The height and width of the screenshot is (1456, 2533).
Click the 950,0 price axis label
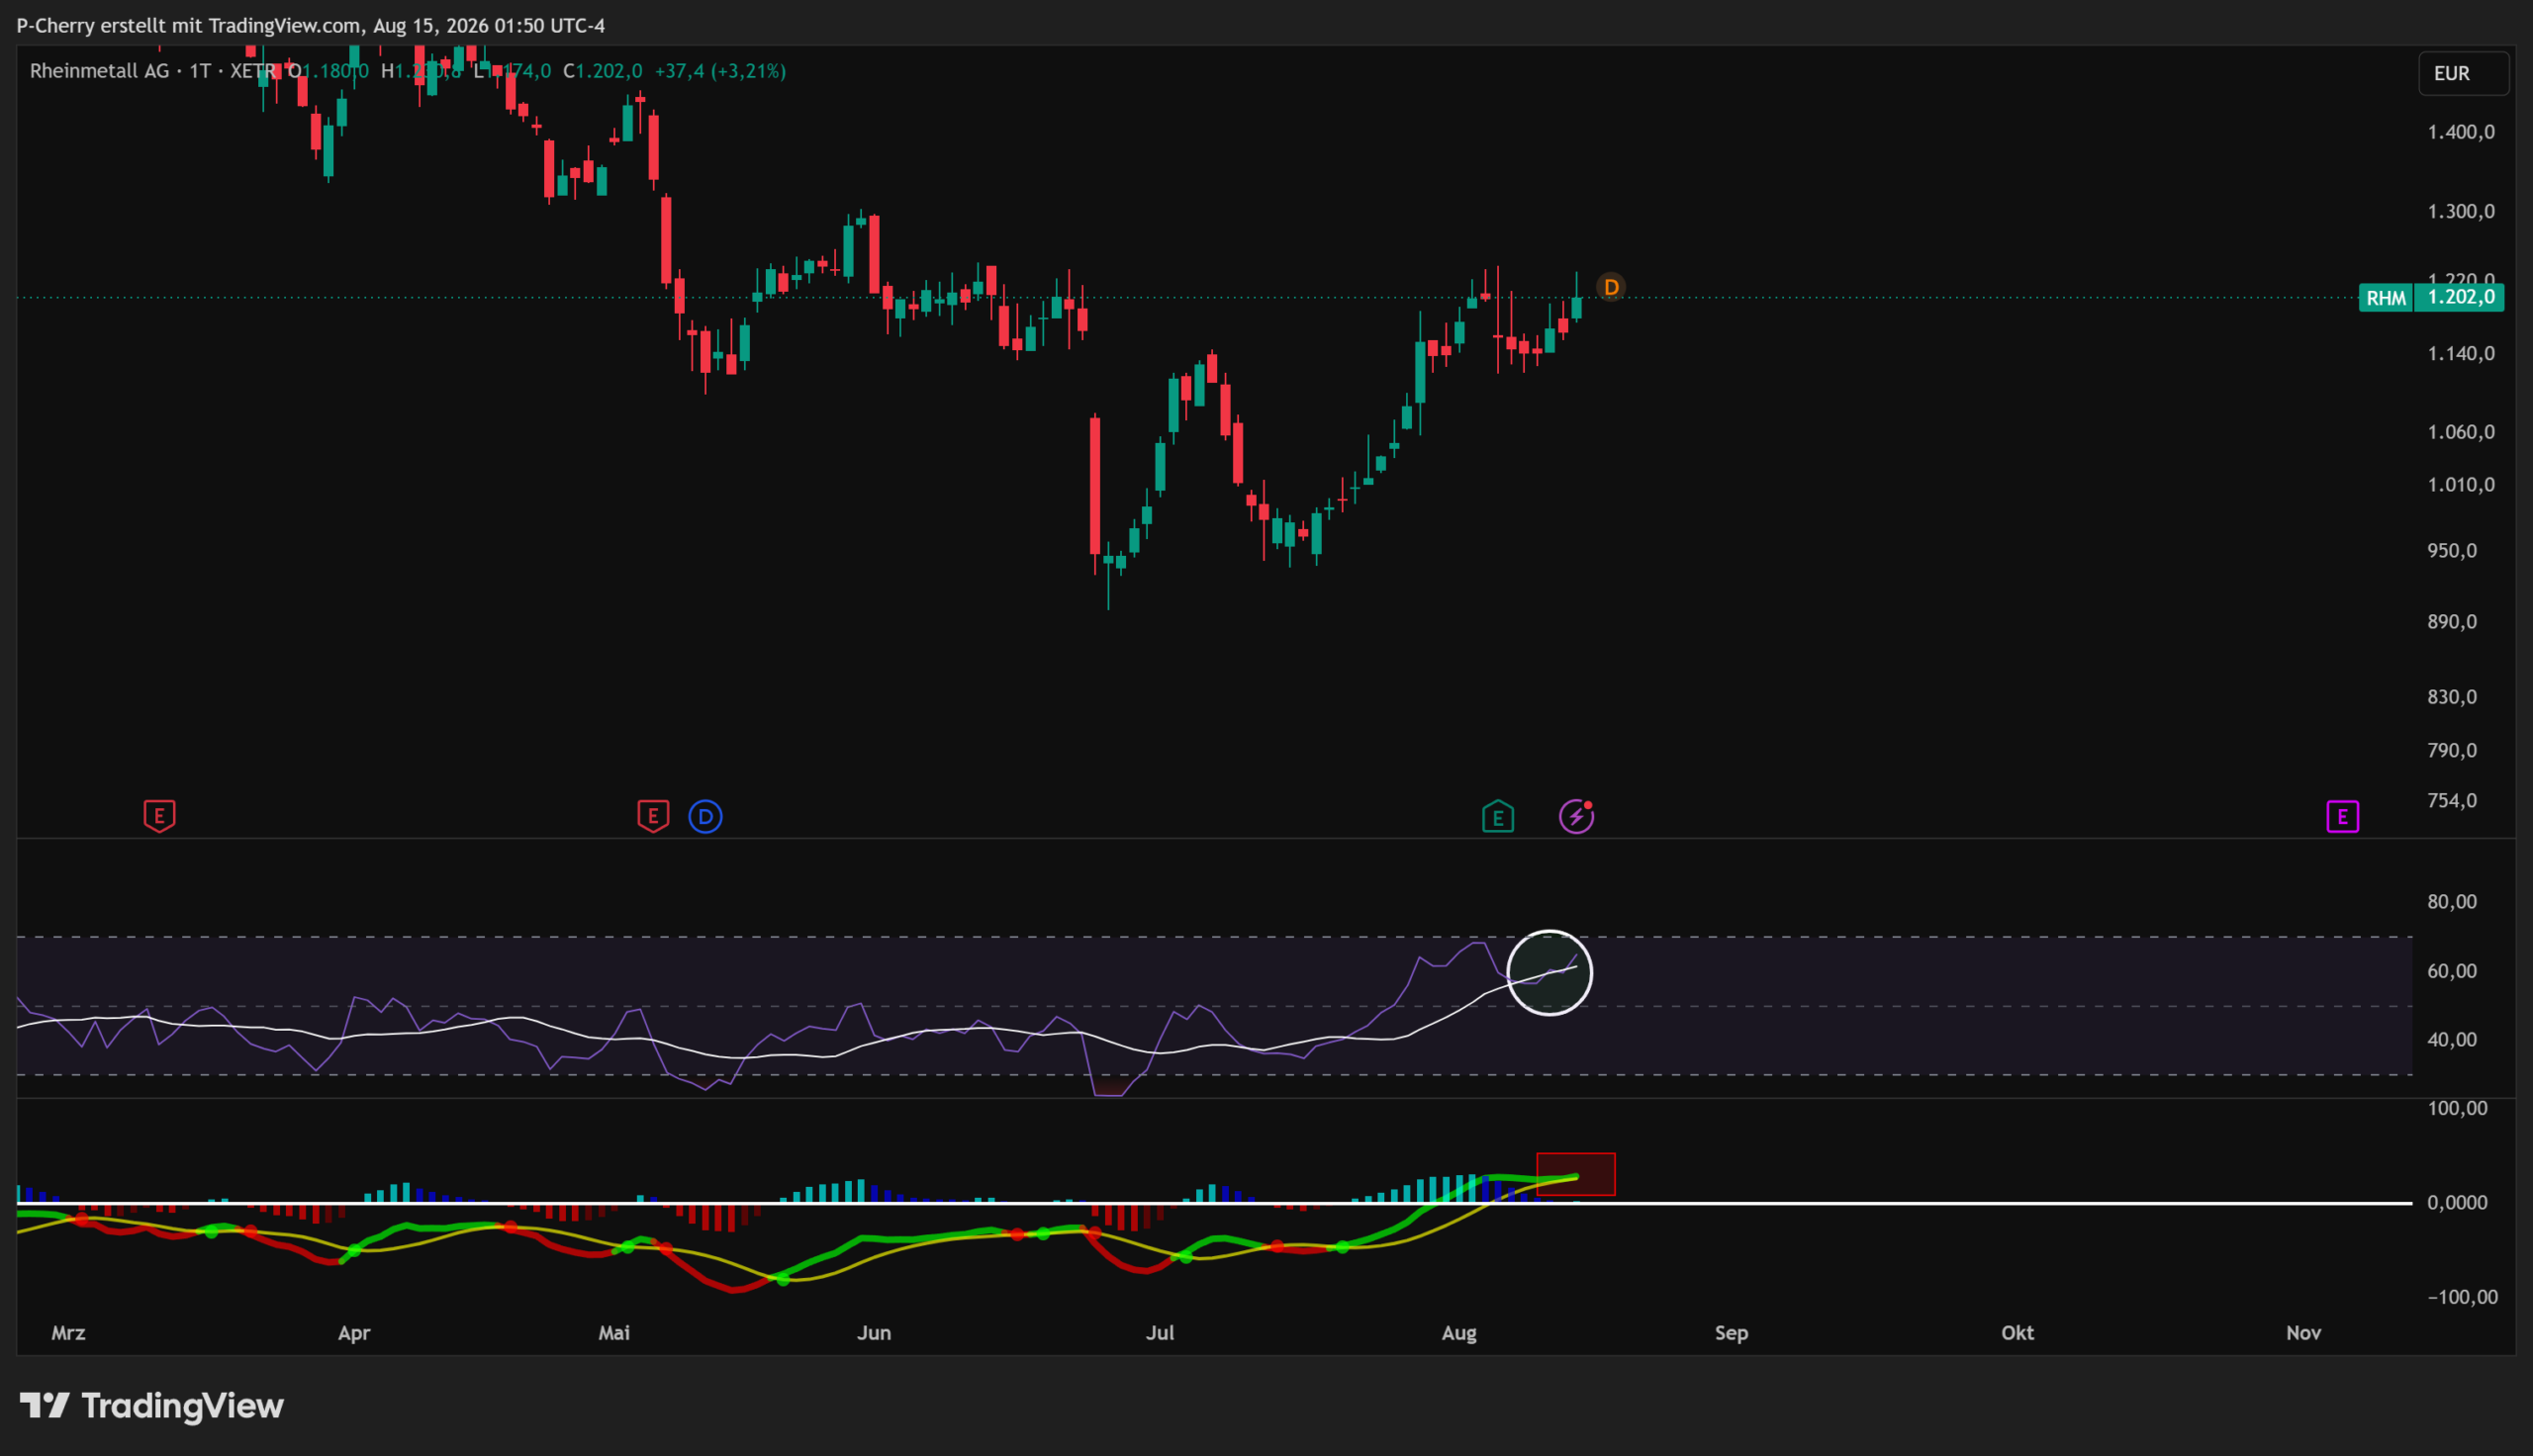tap(2452, 551)
